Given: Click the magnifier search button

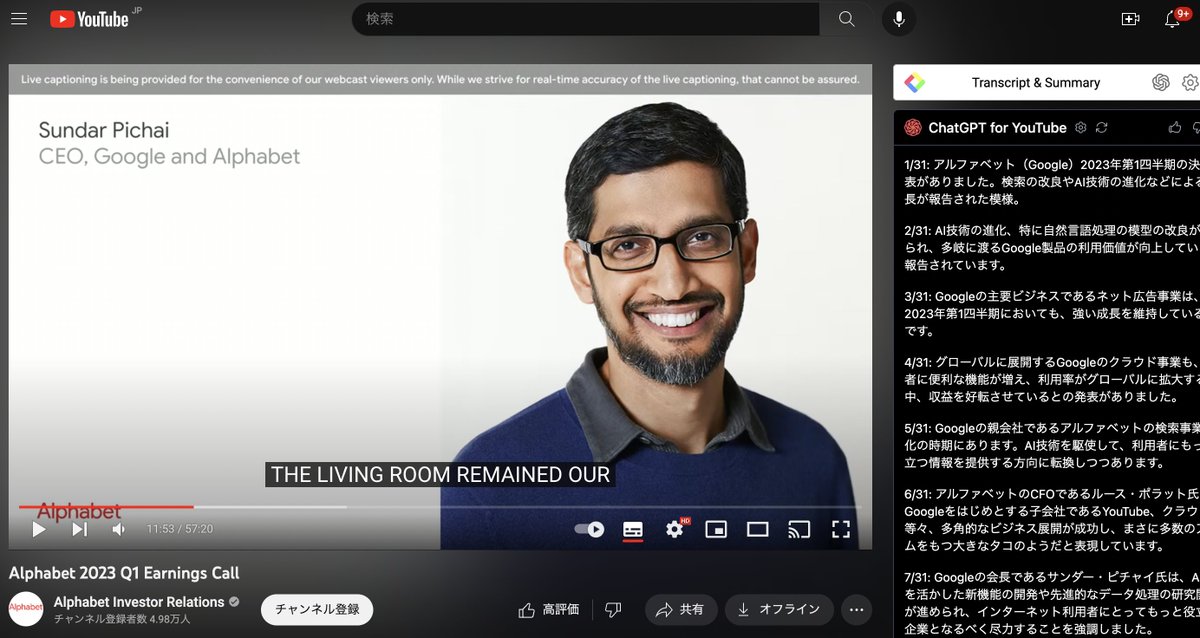Looking at the screenshot, I should click(x=847, y=19).
